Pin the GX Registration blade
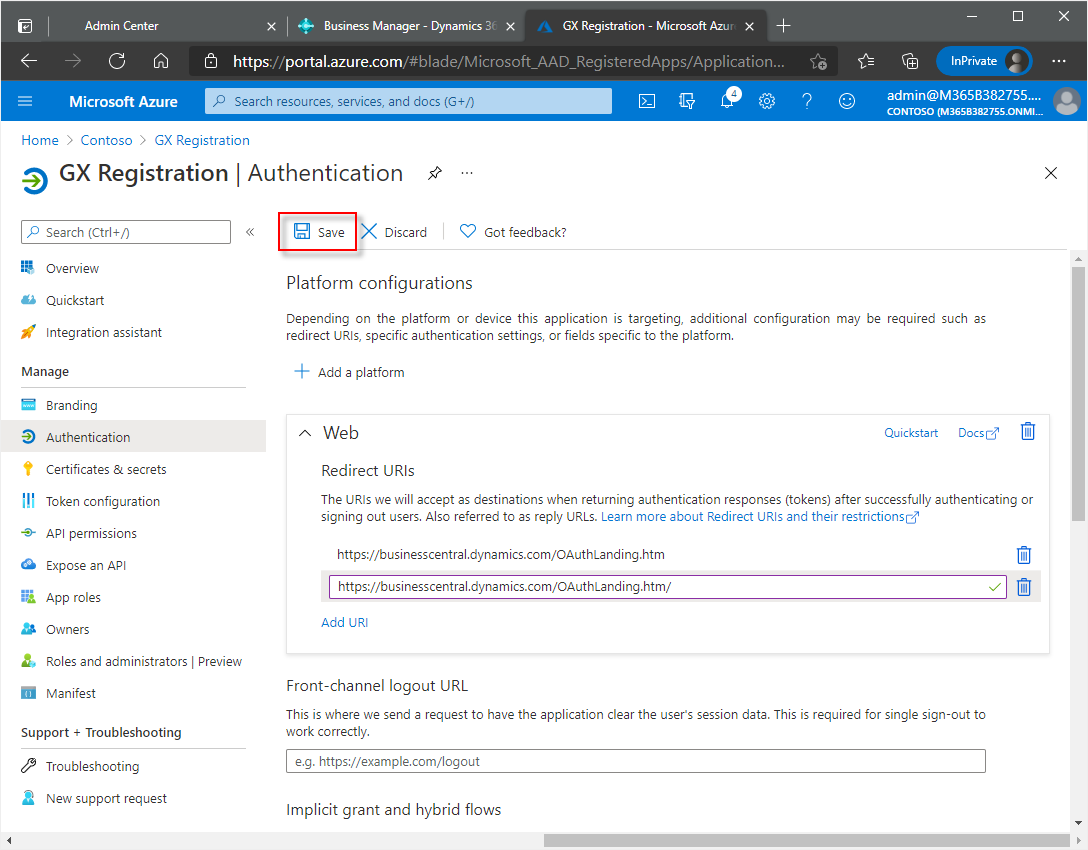Viewport: 1088px width, 850px height. click(x=434, y=173)
